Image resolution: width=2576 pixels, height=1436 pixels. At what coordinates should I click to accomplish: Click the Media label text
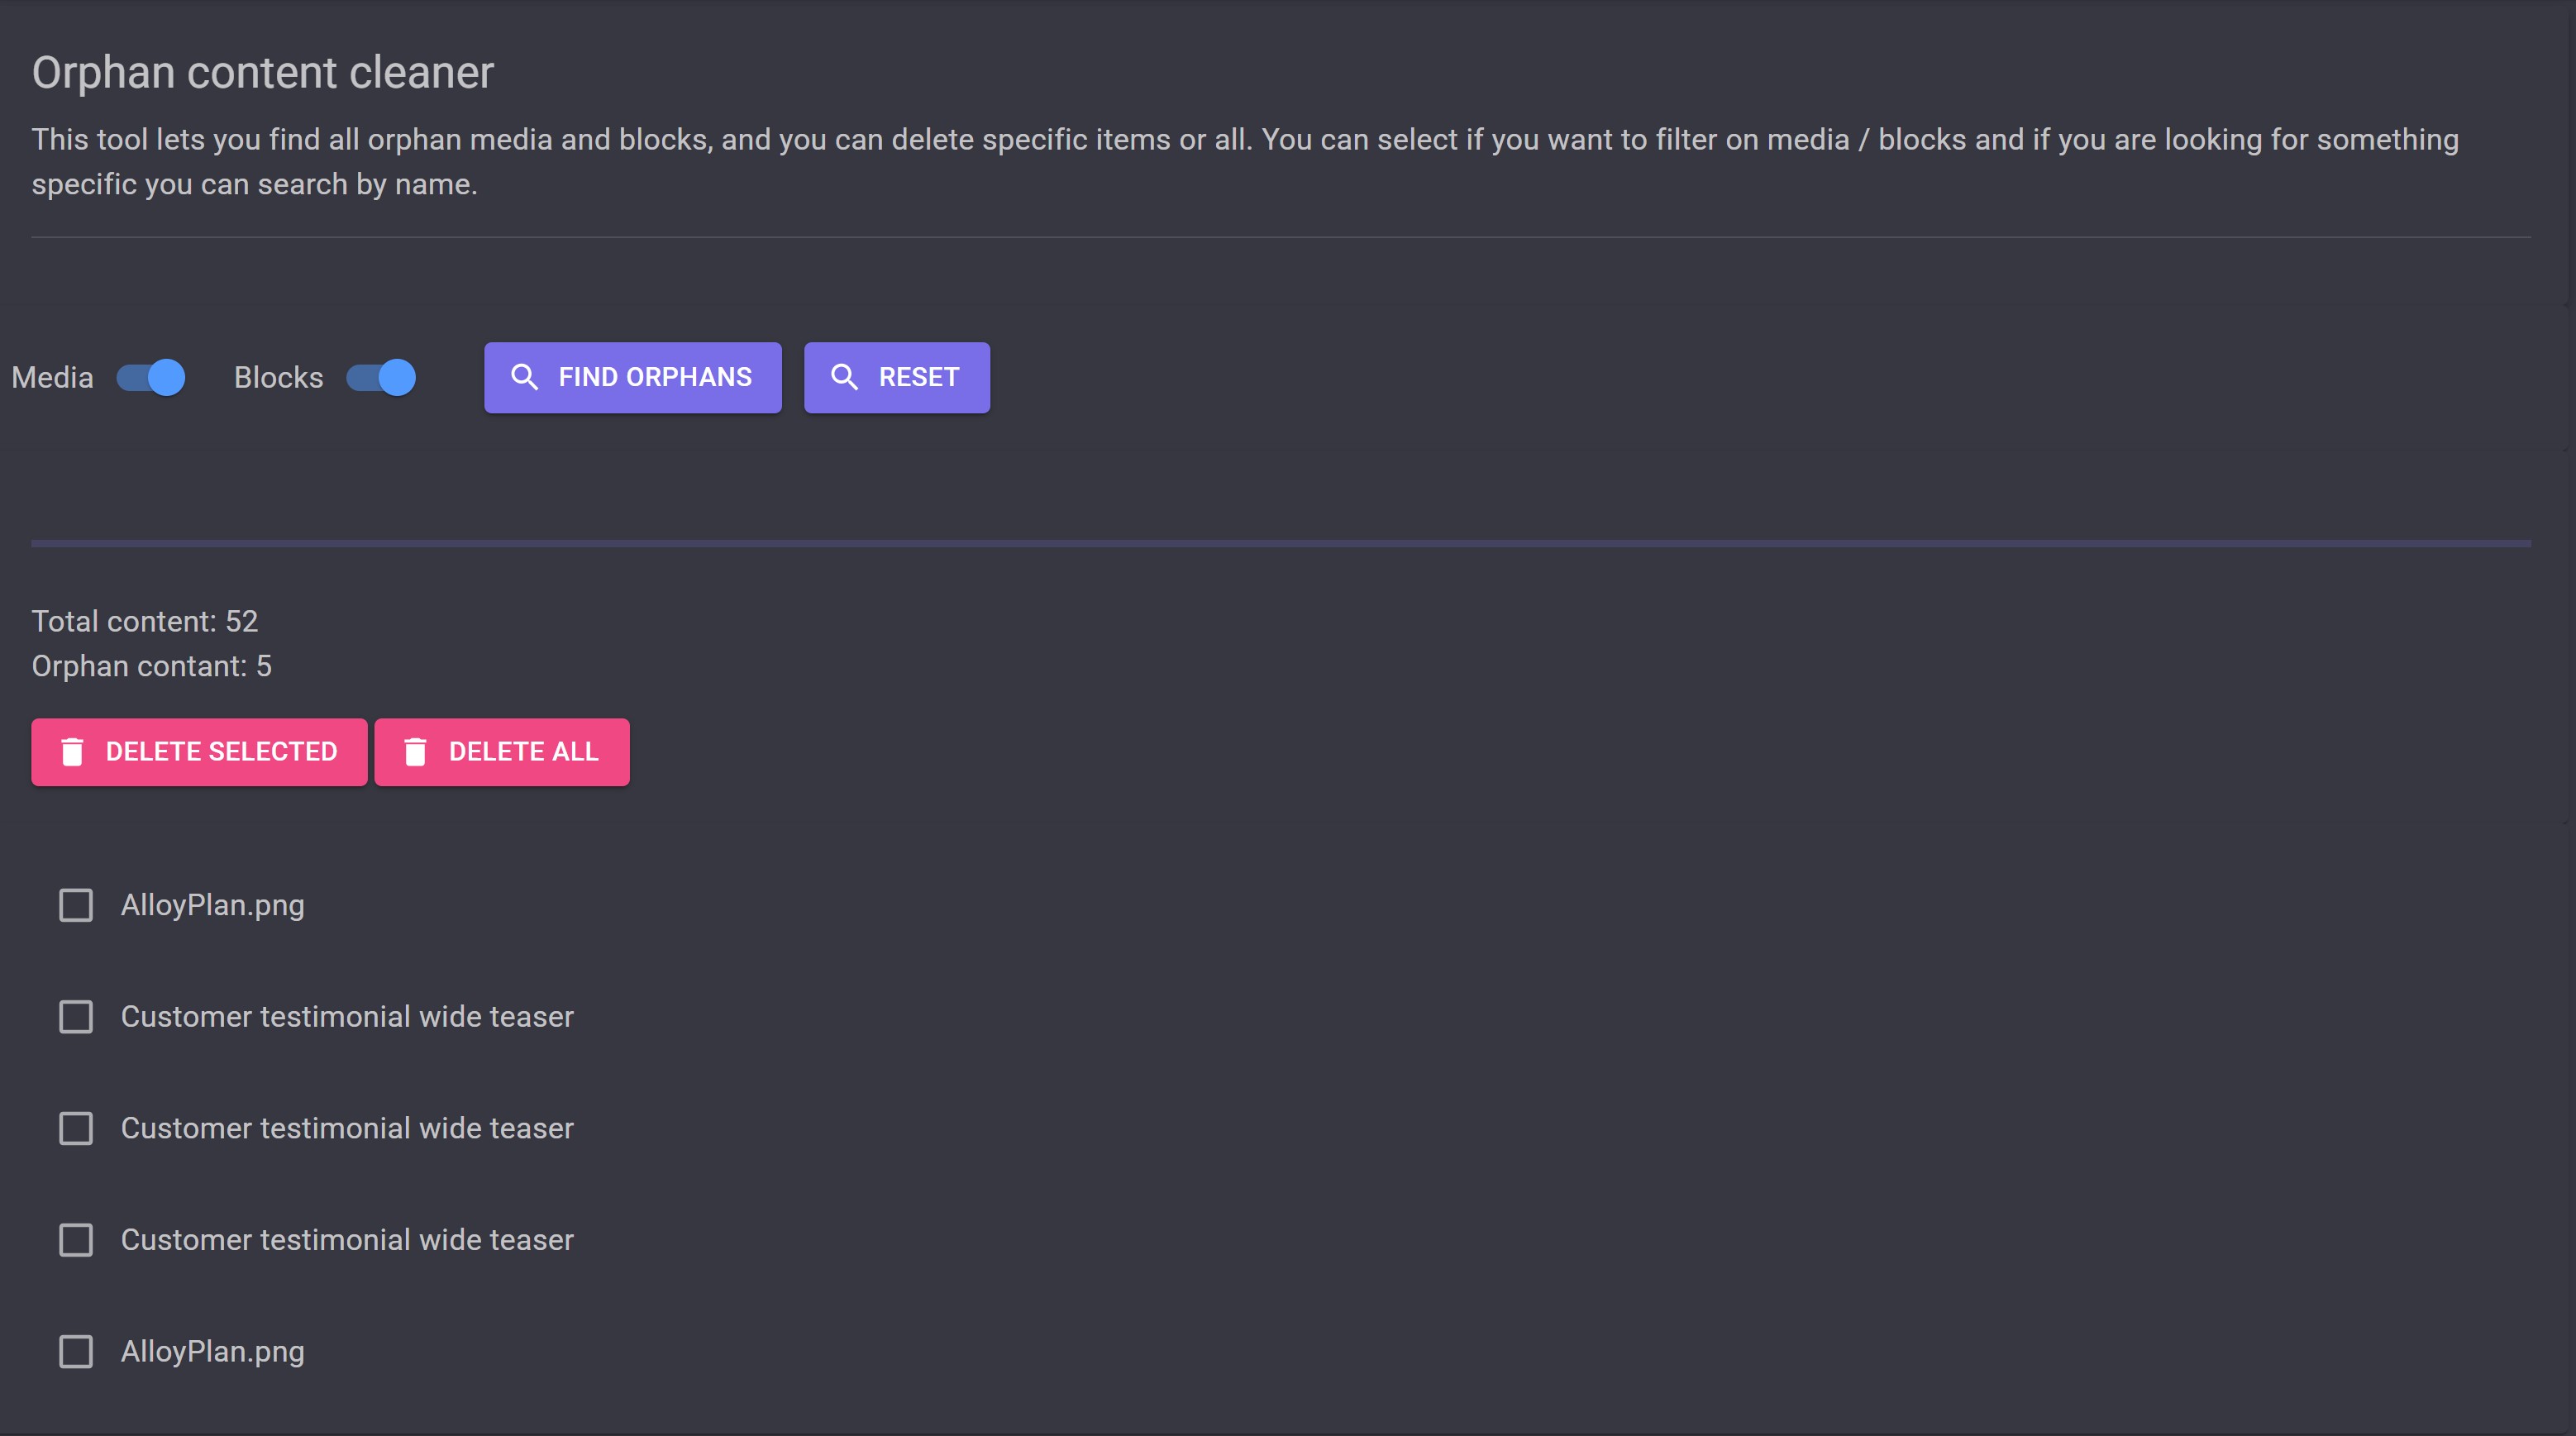point(52,377)
